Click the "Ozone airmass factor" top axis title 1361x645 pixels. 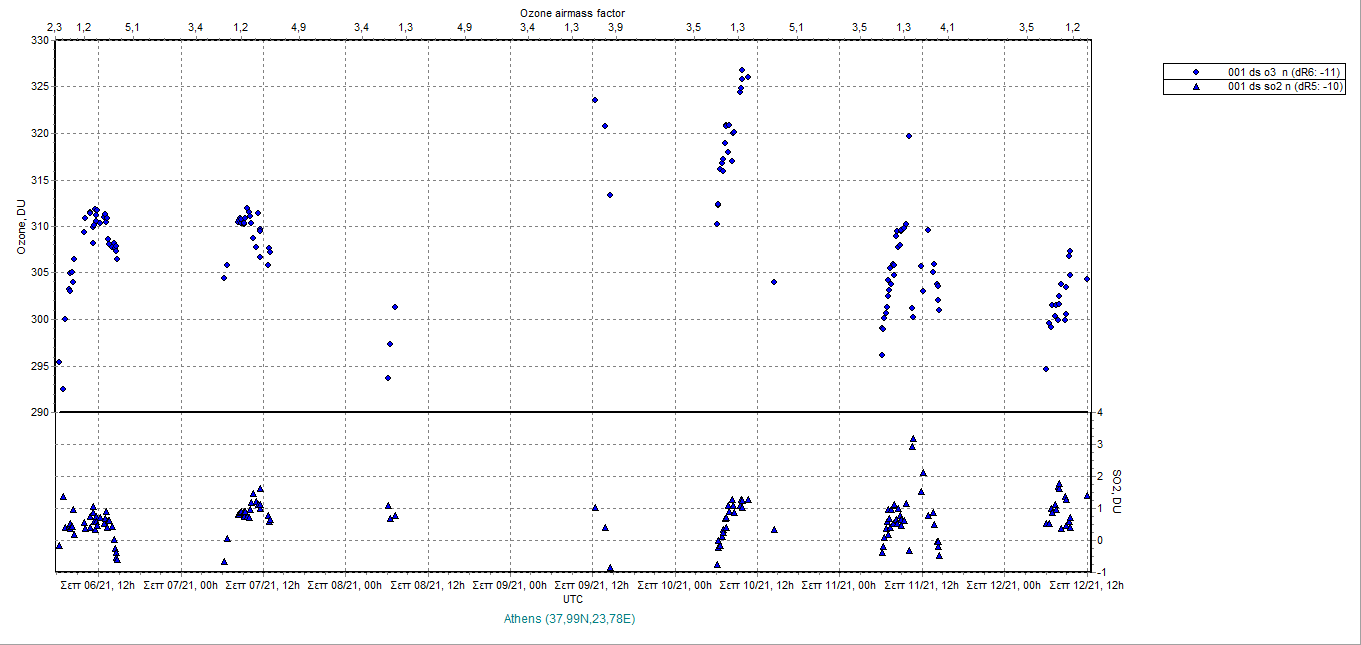click(572, 12)
